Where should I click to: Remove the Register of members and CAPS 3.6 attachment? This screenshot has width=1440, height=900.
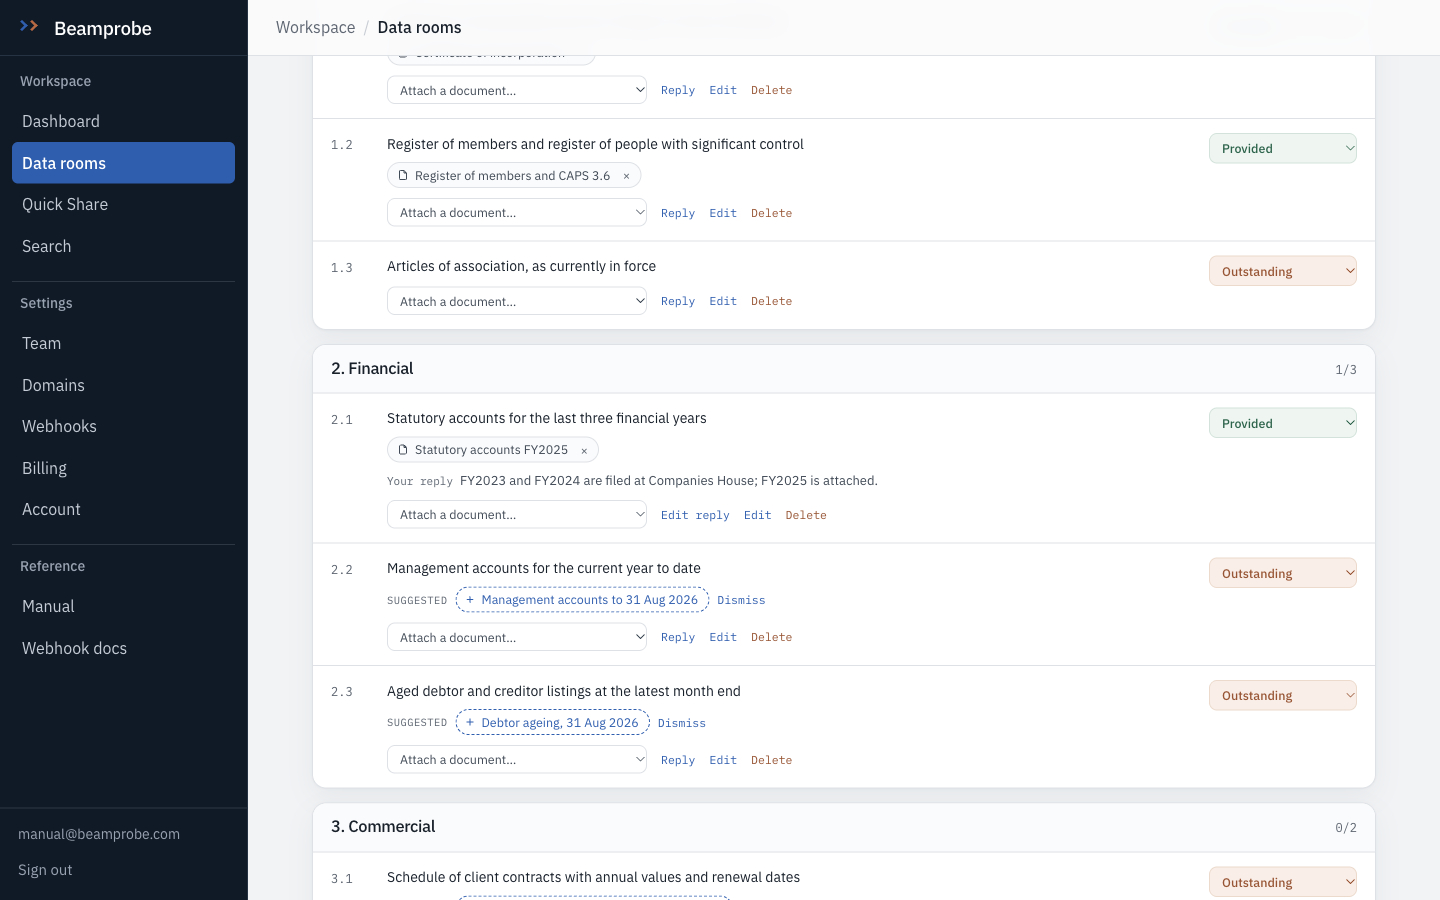coord(626,176)
